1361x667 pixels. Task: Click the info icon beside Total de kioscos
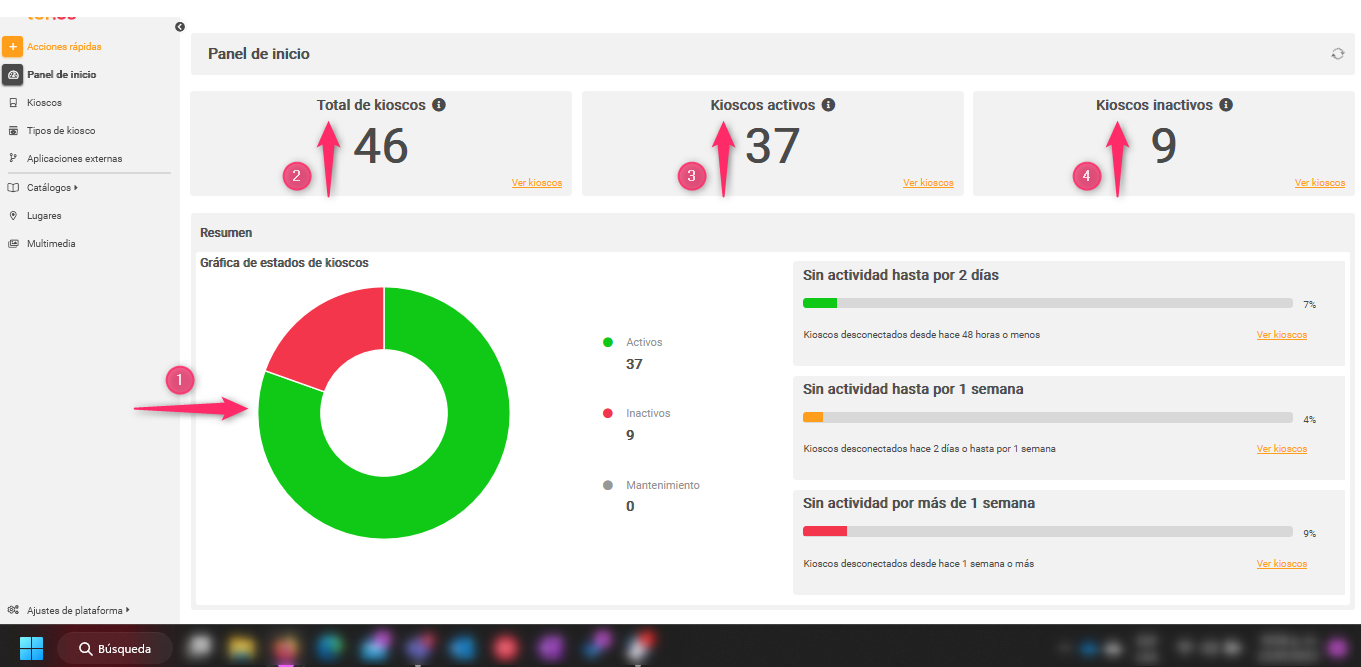click(x=439, y=105)
